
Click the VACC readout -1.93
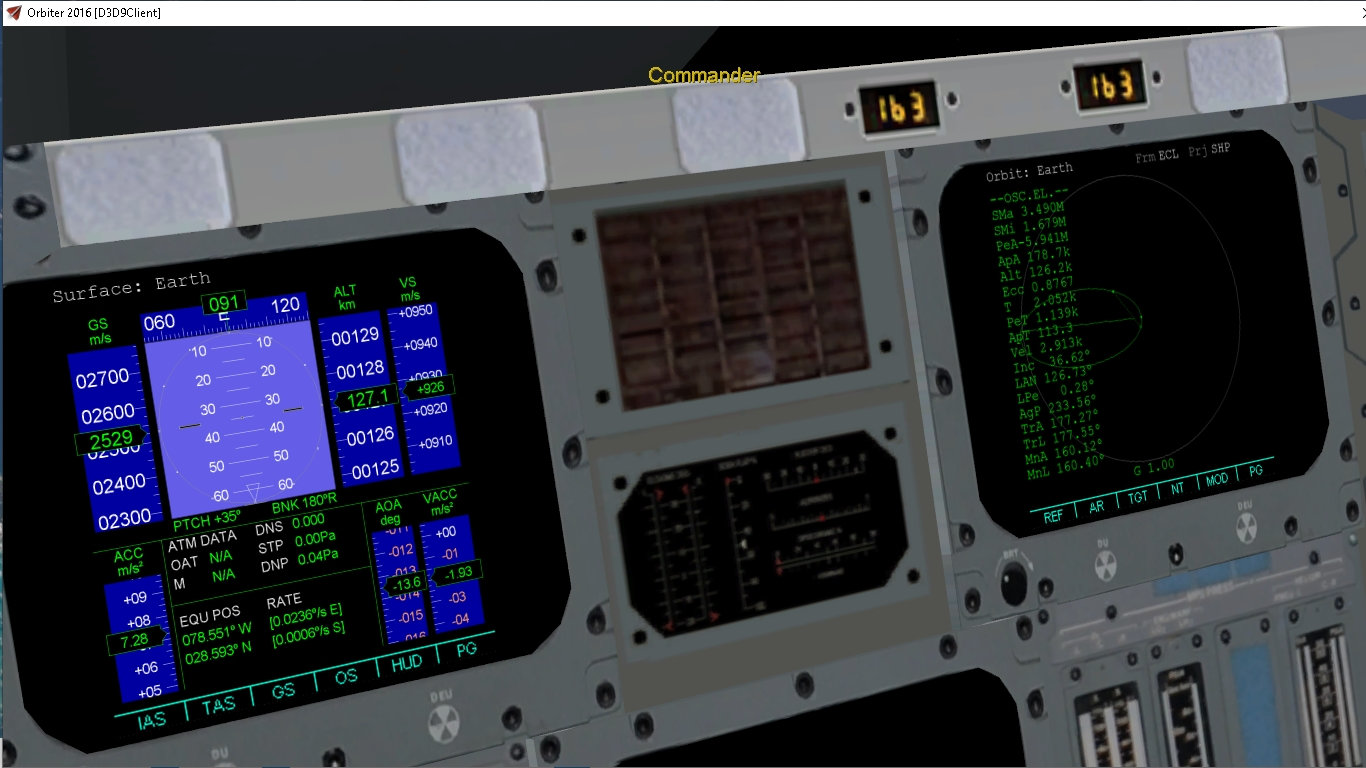[457, 572]
